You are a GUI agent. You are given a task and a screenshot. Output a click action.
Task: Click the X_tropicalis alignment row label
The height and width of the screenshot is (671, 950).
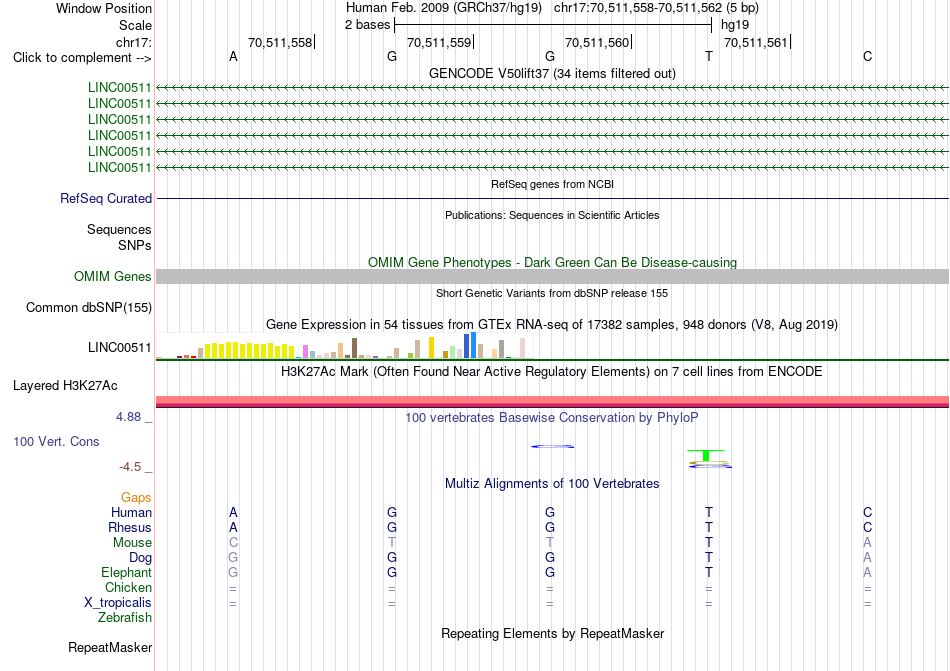pyautogui.click(x=118, y=603)
